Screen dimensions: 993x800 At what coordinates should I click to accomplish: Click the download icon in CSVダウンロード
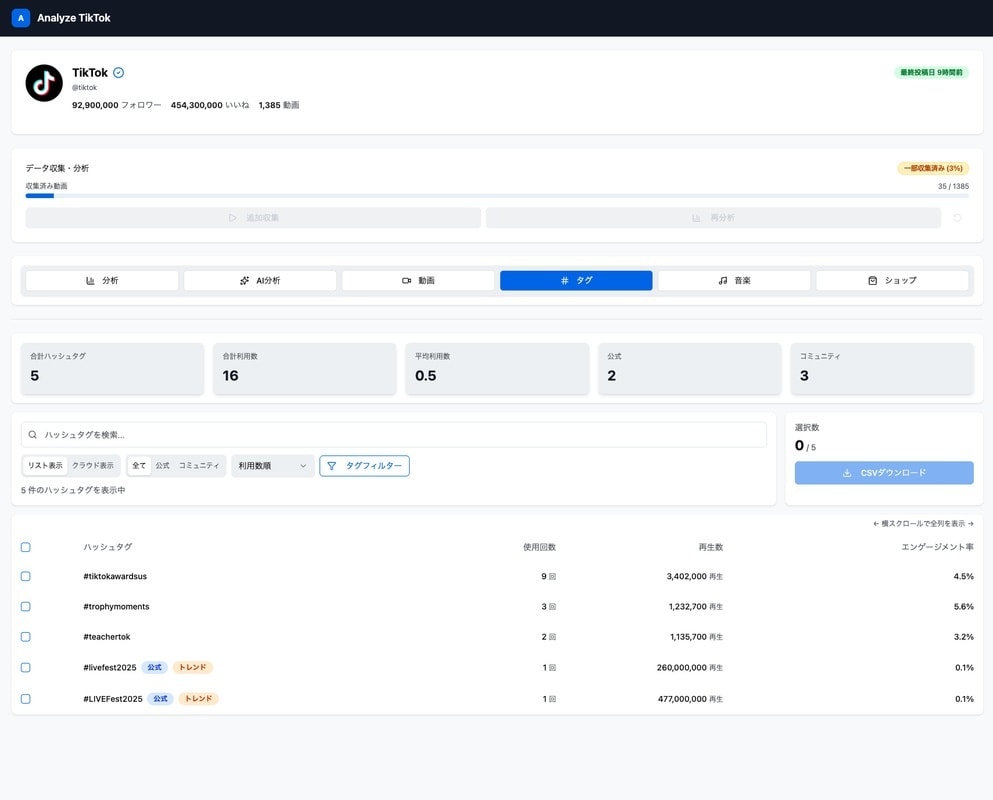click(x=847, y=473)
